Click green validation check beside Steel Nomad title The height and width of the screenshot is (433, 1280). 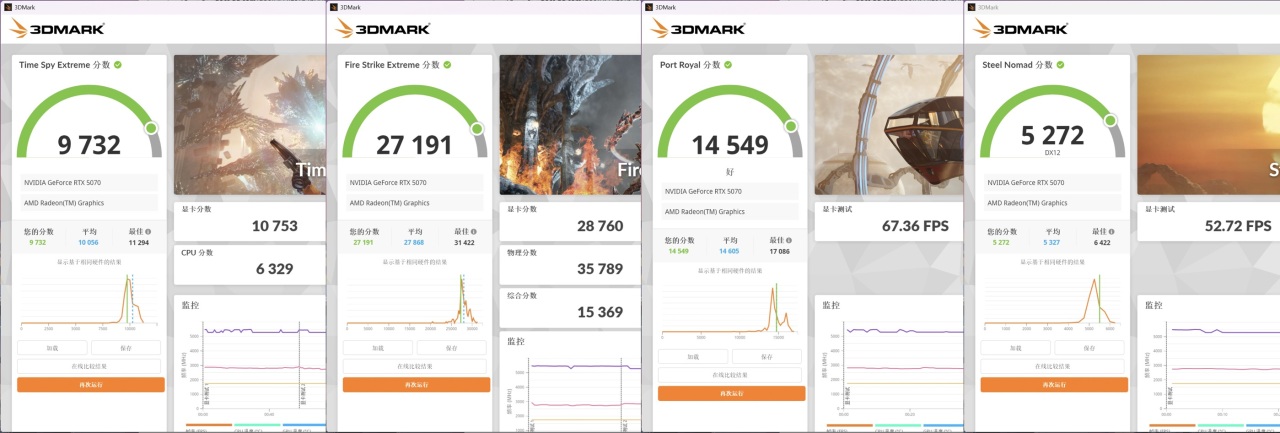(x=1062, y=65)
